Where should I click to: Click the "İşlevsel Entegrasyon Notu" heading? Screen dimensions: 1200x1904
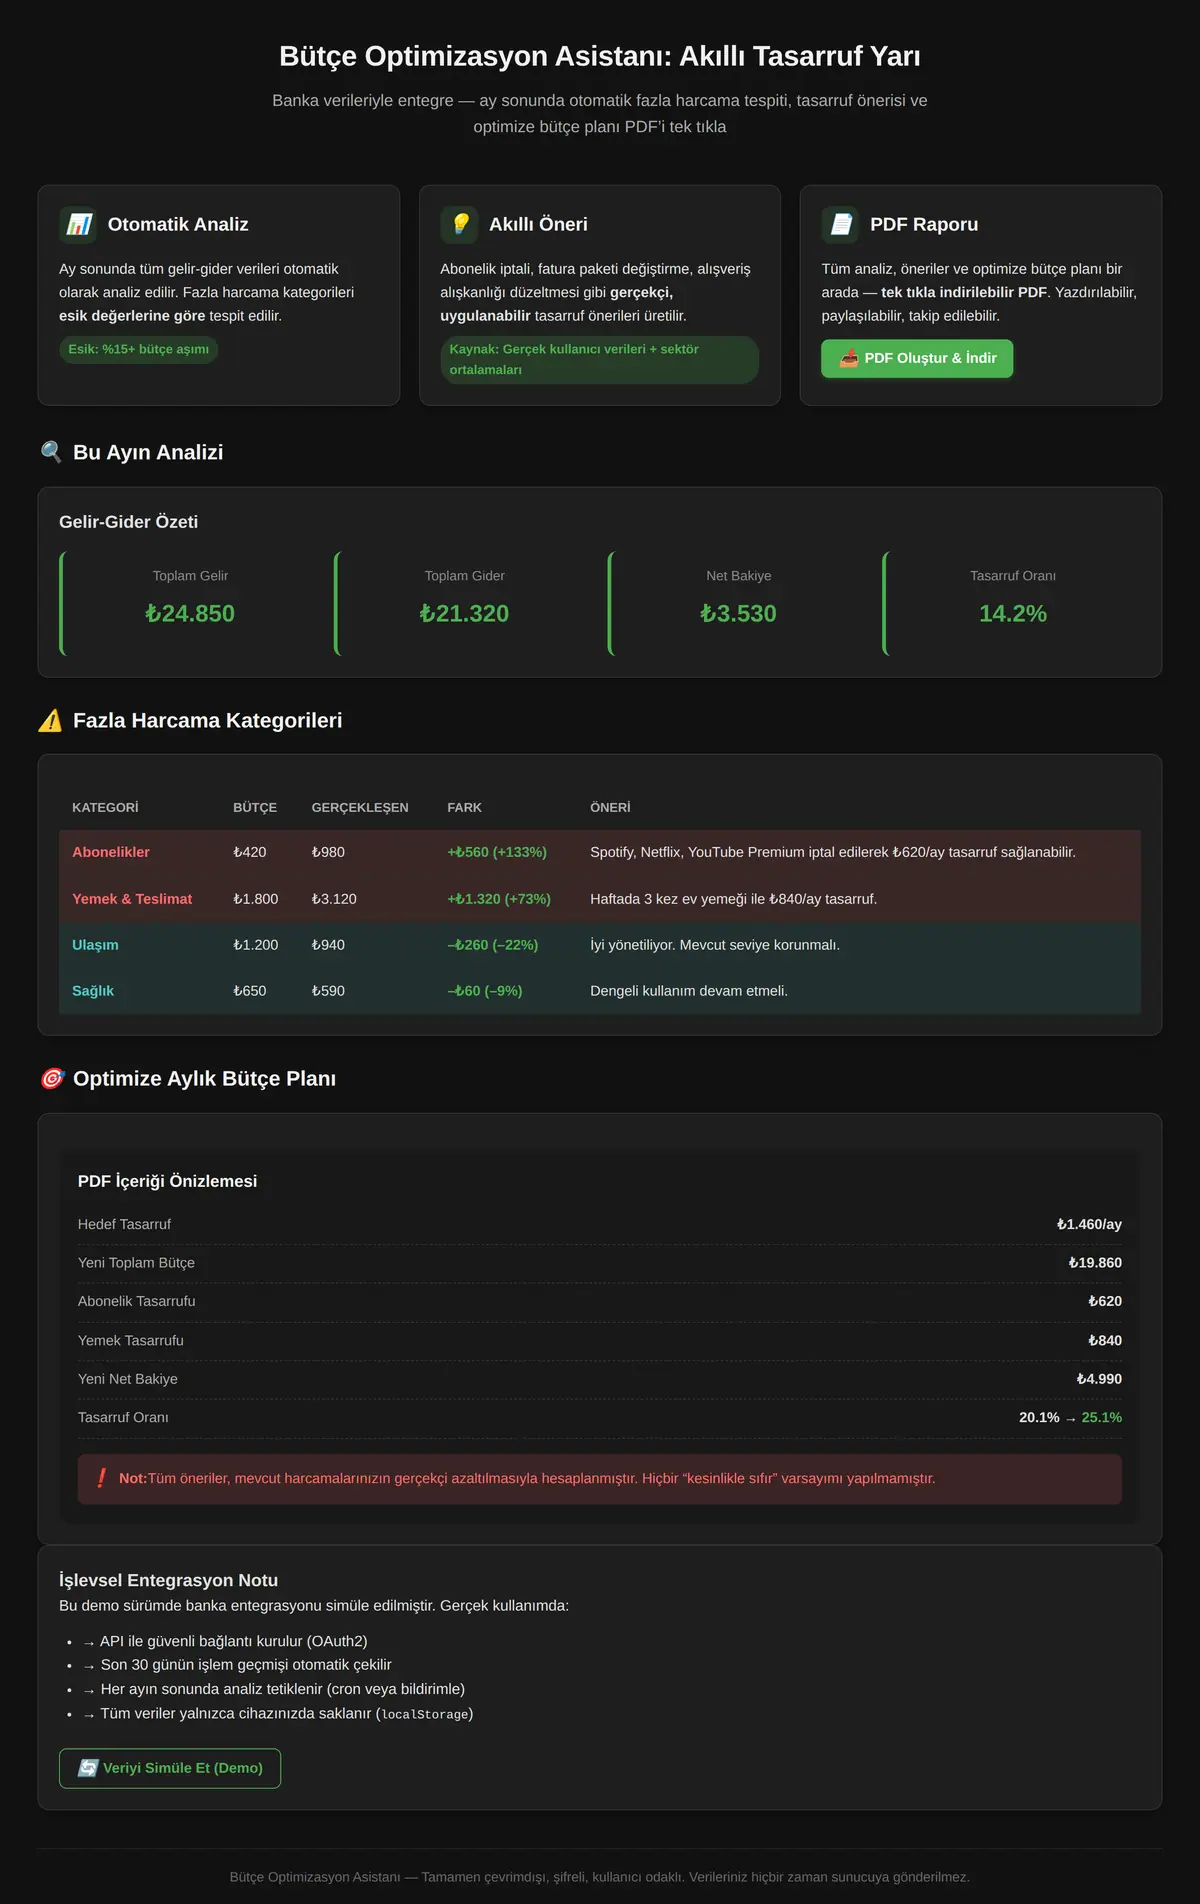[168, 1580]
